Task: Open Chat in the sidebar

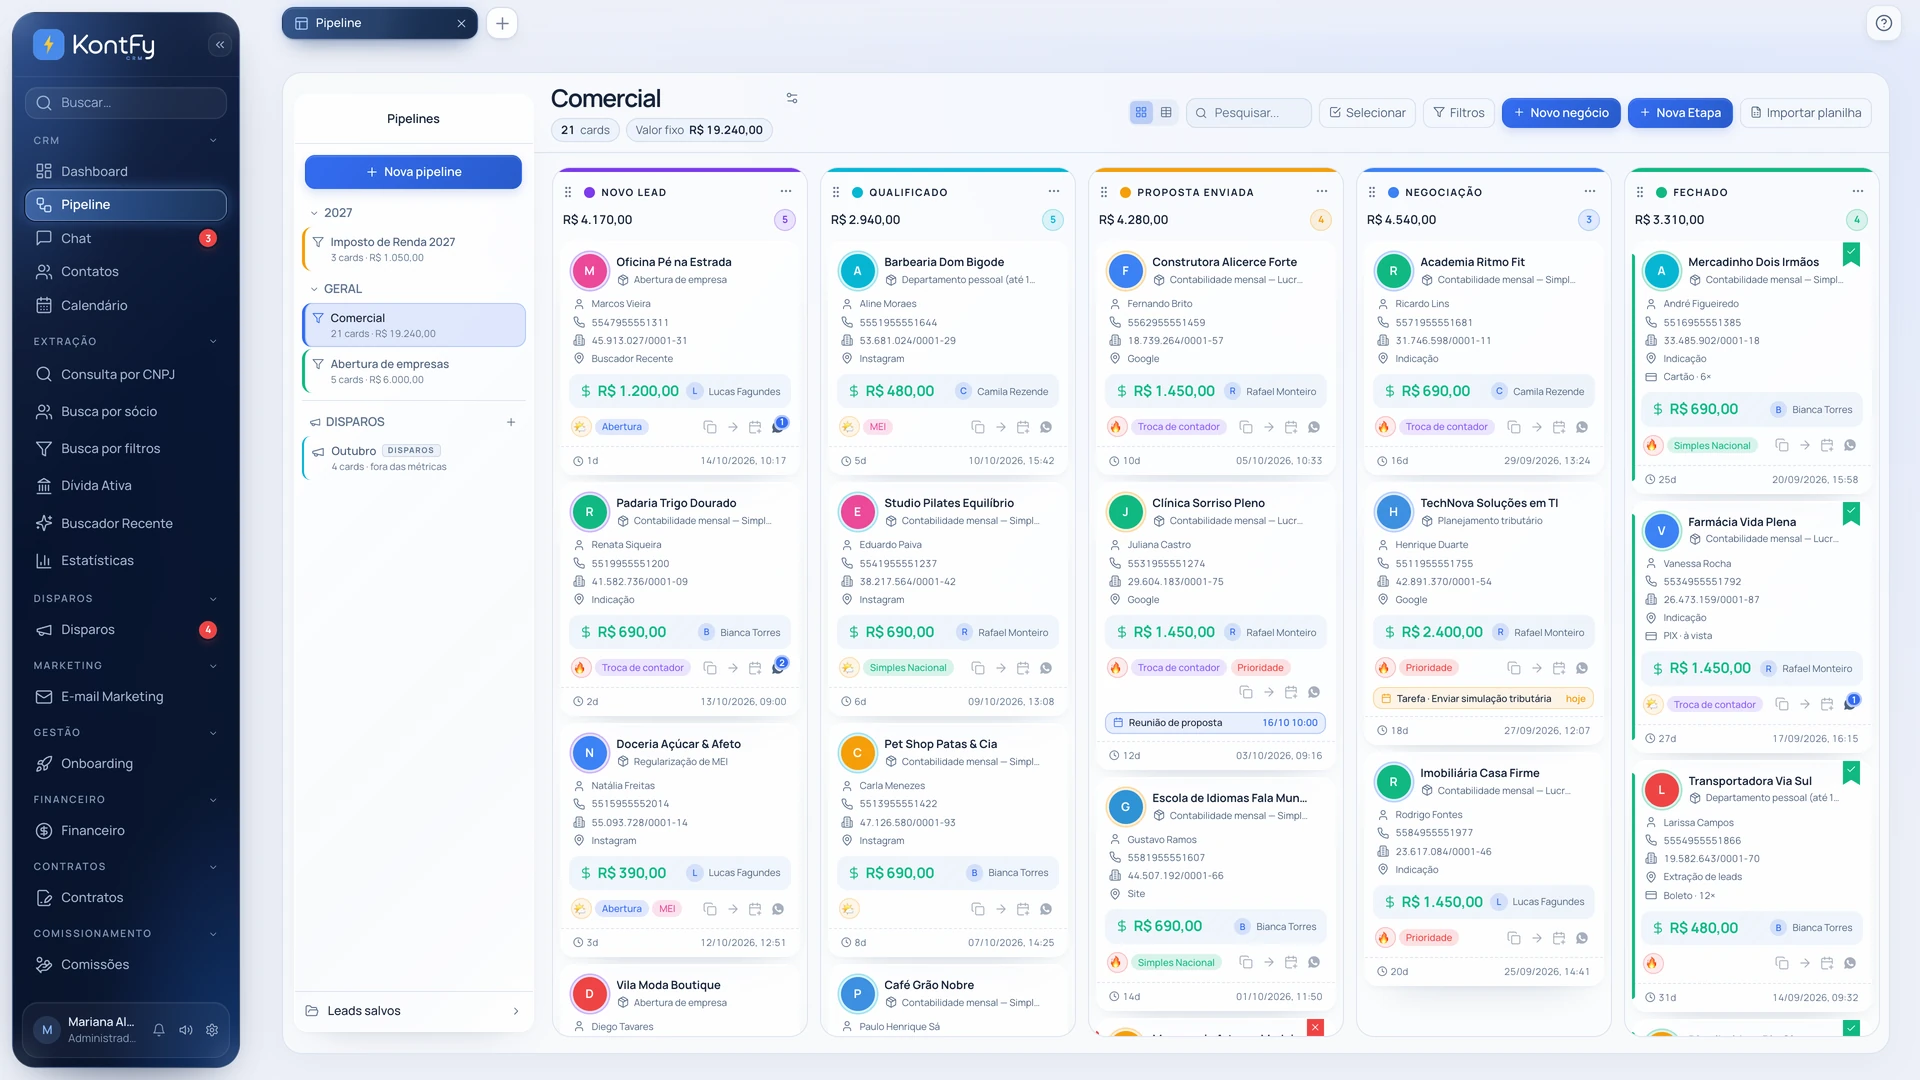Action: pos(126,238)
